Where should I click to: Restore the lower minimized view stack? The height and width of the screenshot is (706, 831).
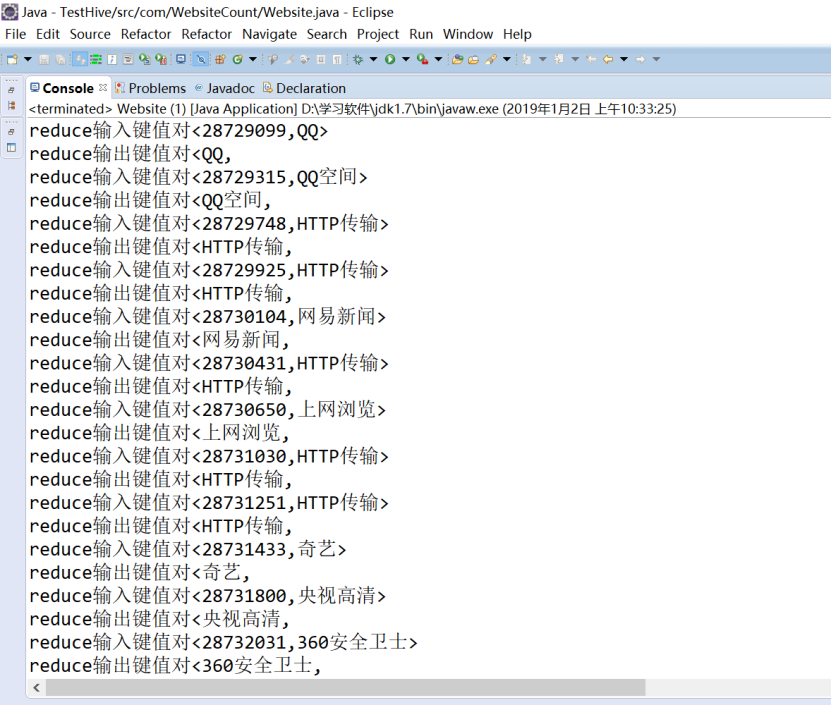tap(11, 132)
